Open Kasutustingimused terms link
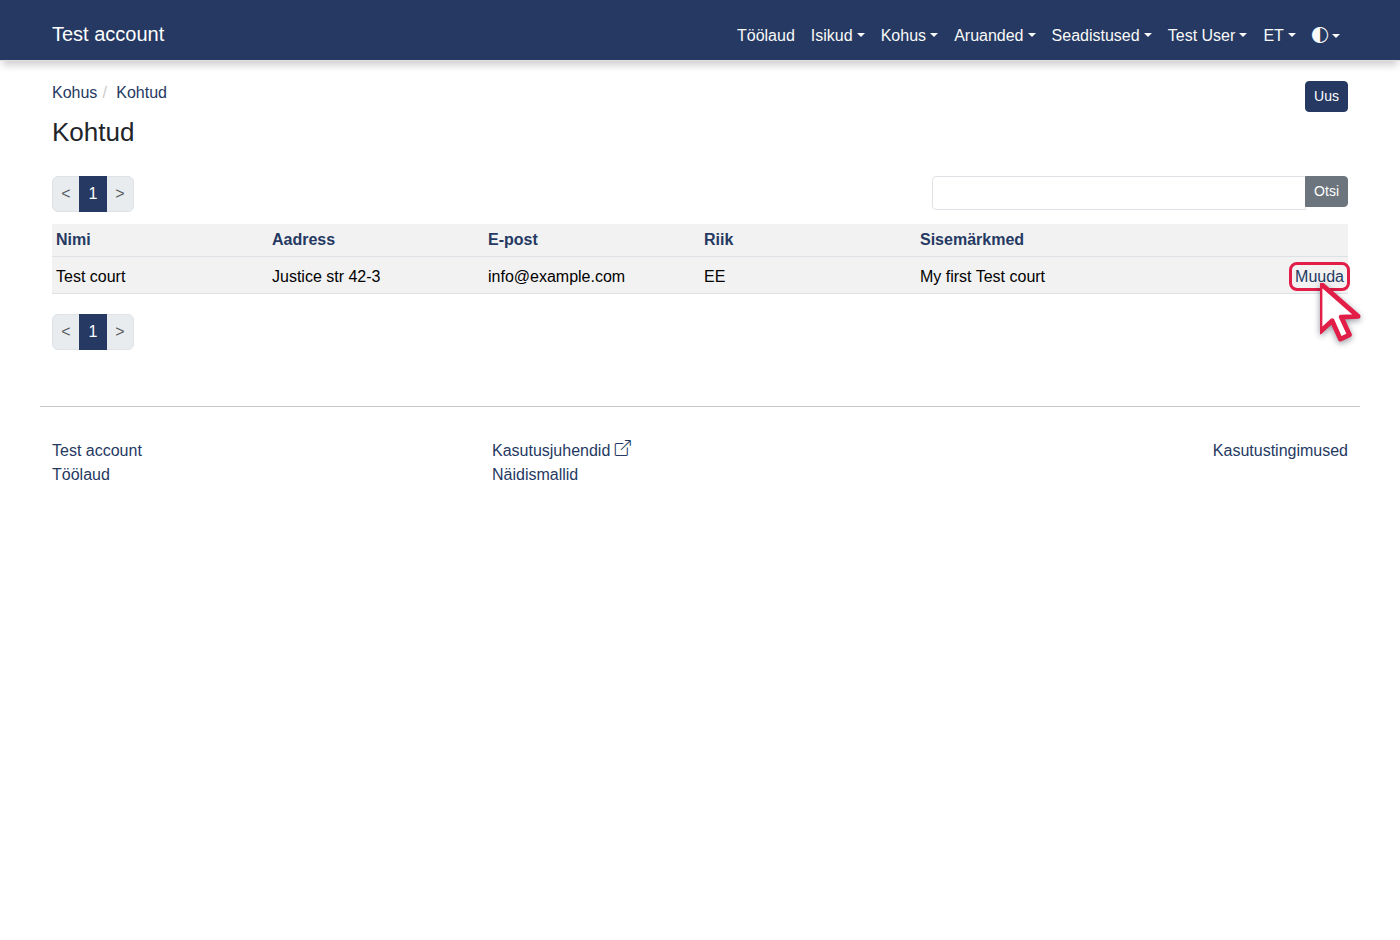 pyautogui.click(x=1280, y=450)
